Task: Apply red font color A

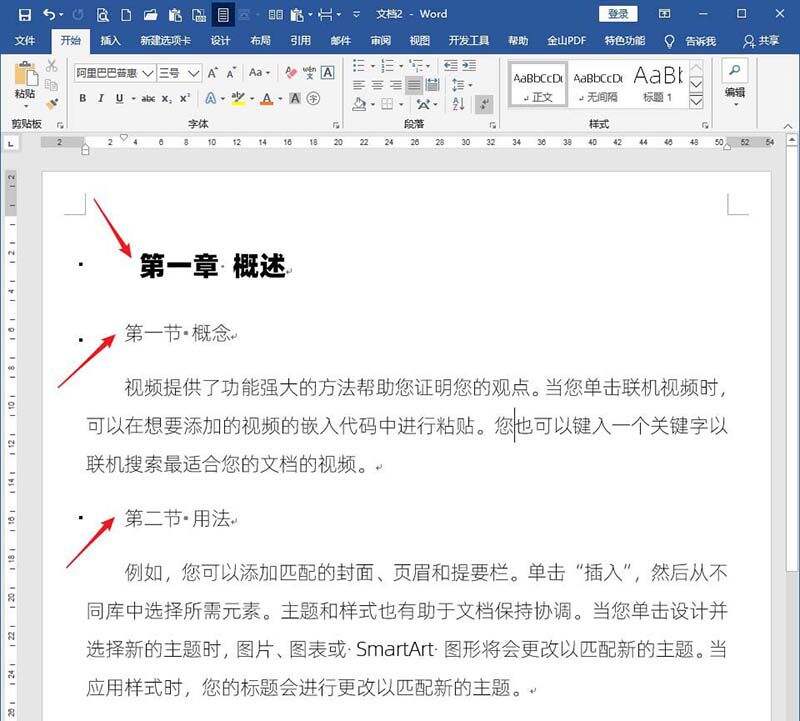Action: tap(267, 98)
